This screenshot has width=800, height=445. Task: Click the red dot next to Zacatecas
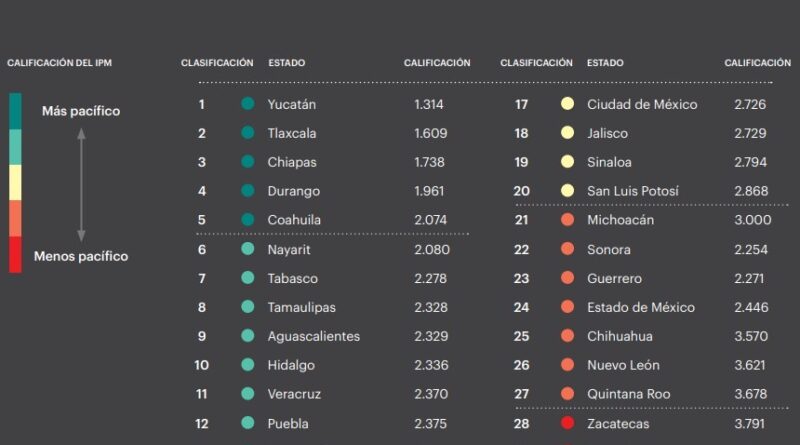coord(567,423)
